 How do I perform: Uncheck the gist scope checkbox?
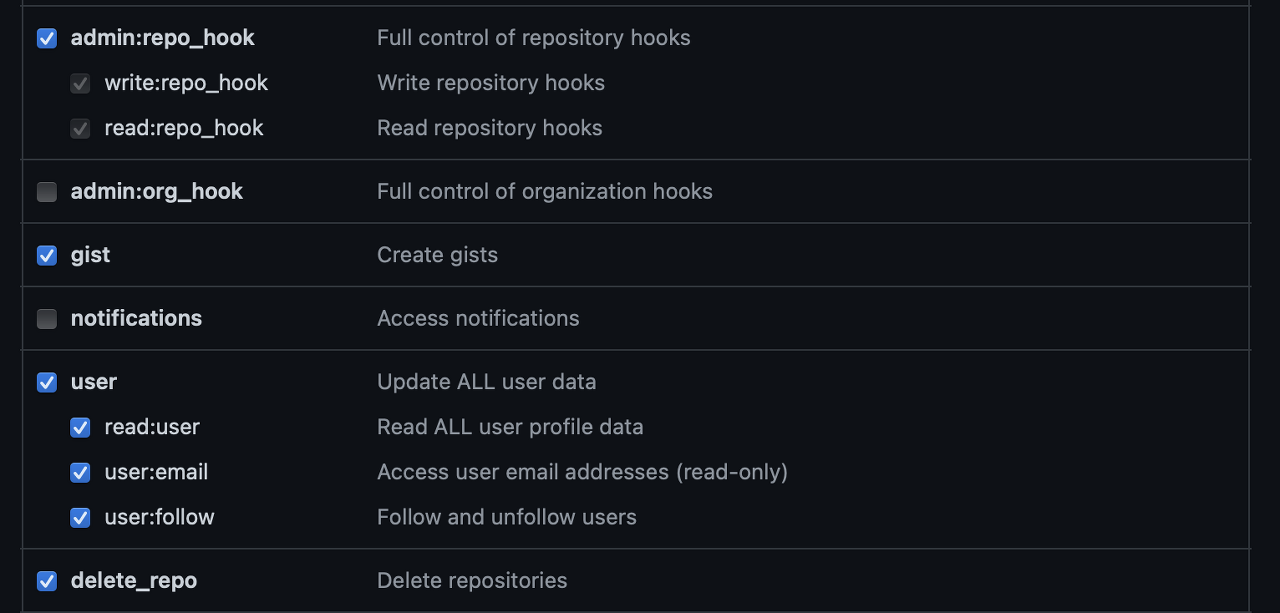click(x=47, y=255)
